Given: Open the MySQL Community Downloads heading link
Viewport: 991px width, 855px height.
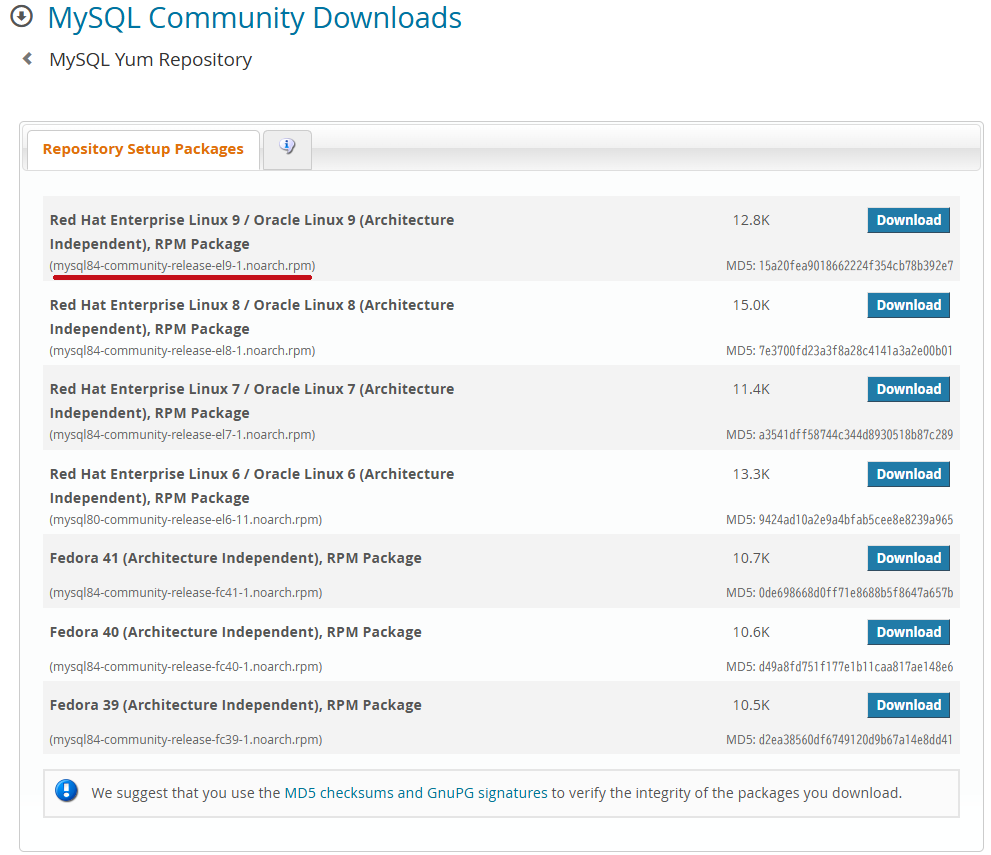Looking at the screenshot, I should point(255,18).
